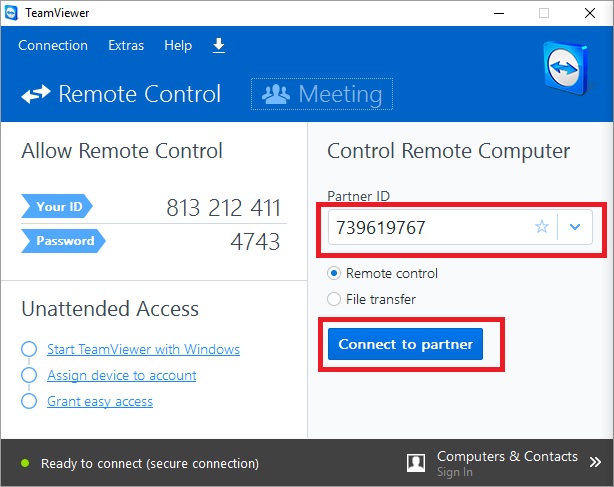
Task: Open the Help menu
Action: coord(178,46)
